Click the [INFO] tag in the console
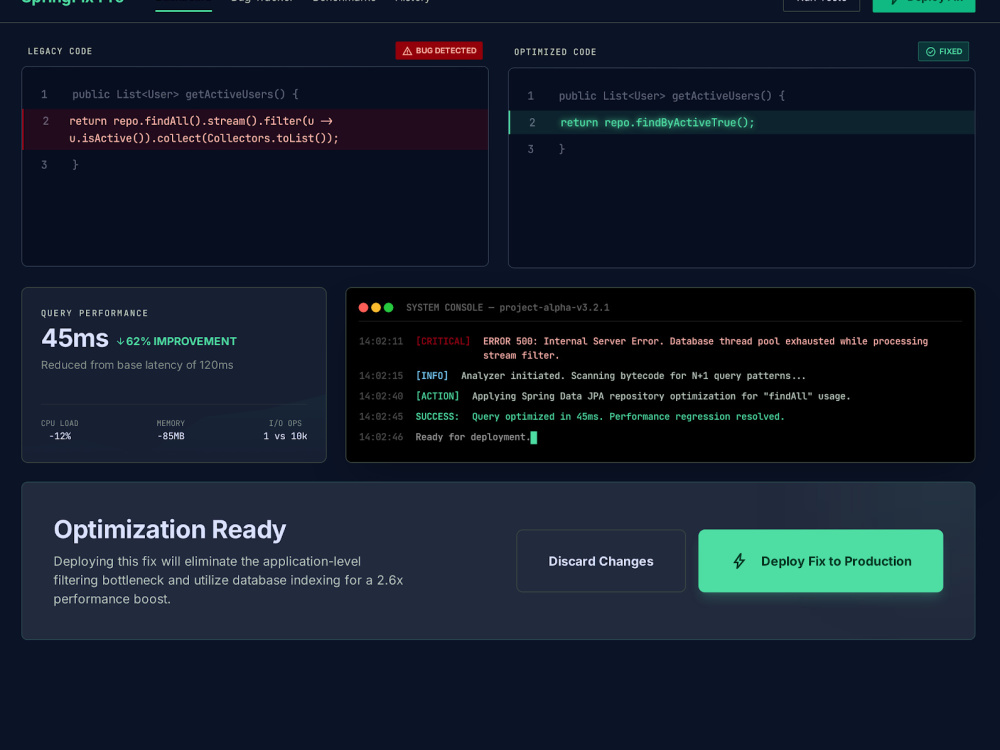The height and width of the screenshot is (750, 1000). coord(432,376)
